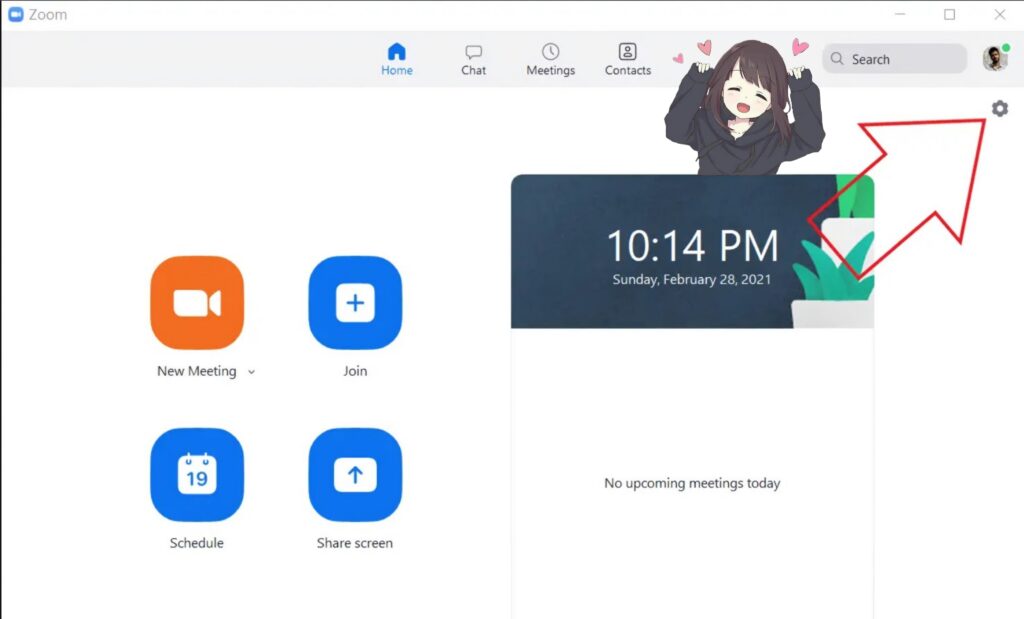Open the Chat tab
Image resolution: width=1024 pixels, height=619 pixels.
(473, 59)
